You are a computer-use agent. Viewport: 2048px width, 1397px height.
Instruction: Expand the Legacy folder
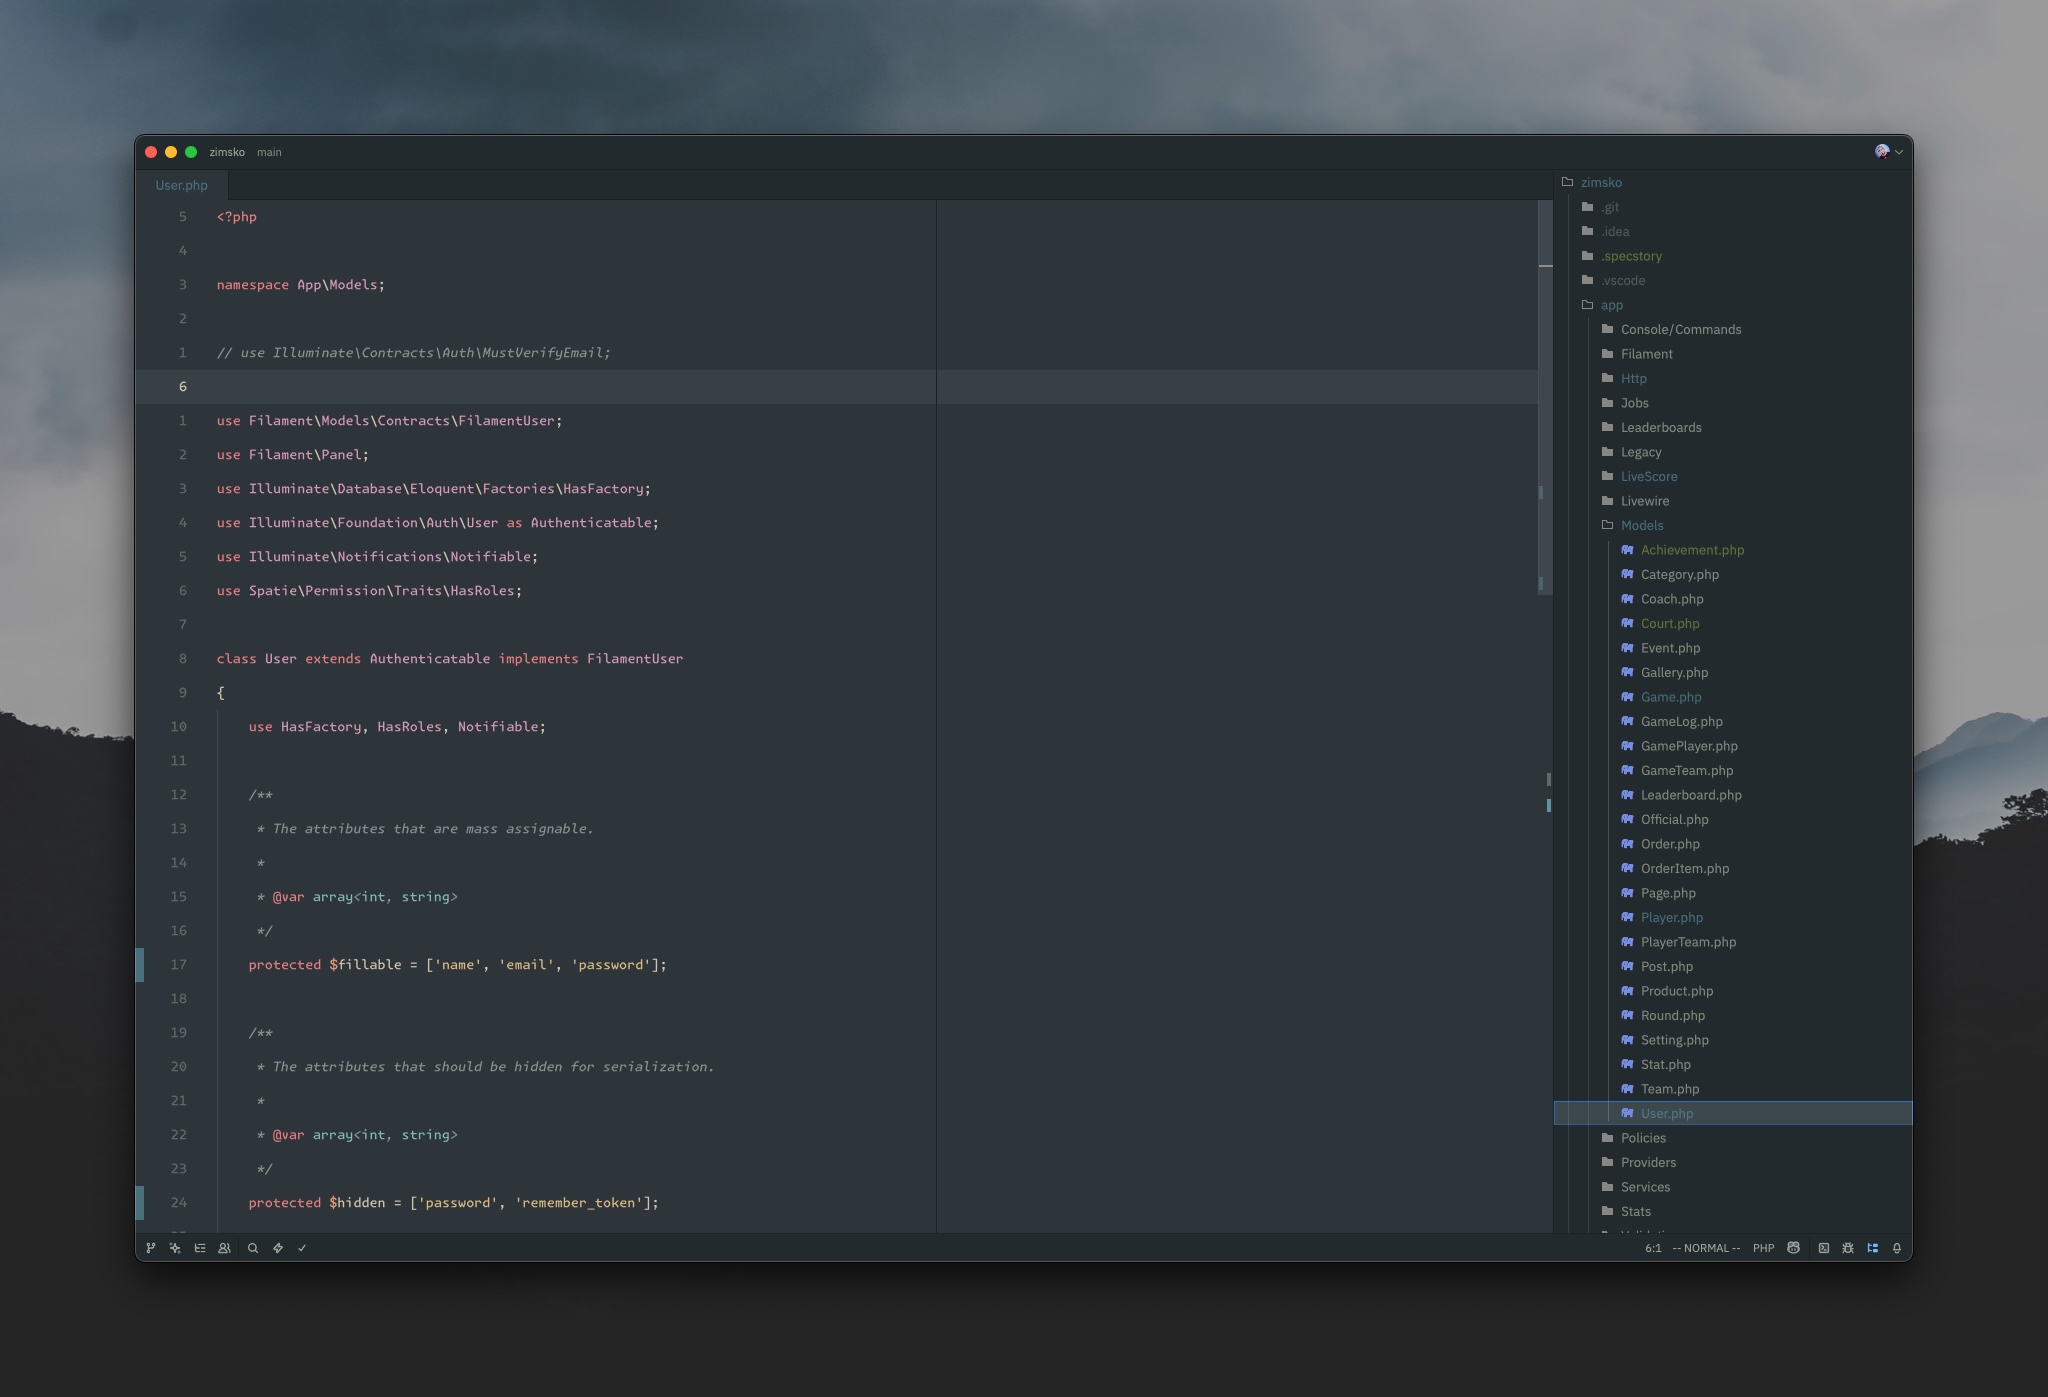point(1733,452)
